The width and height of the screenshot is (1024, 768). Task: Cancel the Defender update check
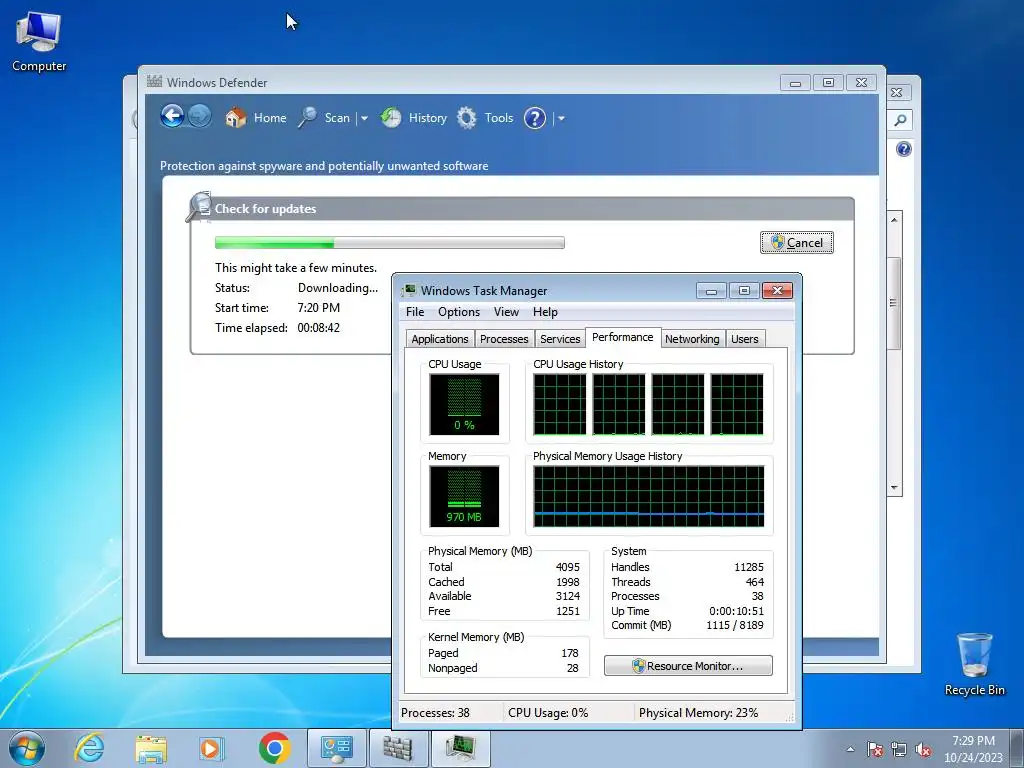[x=797, y=243]
